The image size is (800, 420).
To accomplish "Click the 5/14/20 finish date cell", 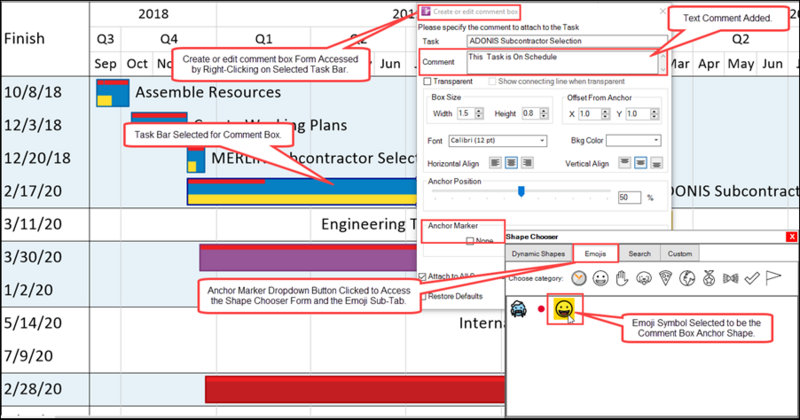I will pyautogui.click(x=33, y=323).
